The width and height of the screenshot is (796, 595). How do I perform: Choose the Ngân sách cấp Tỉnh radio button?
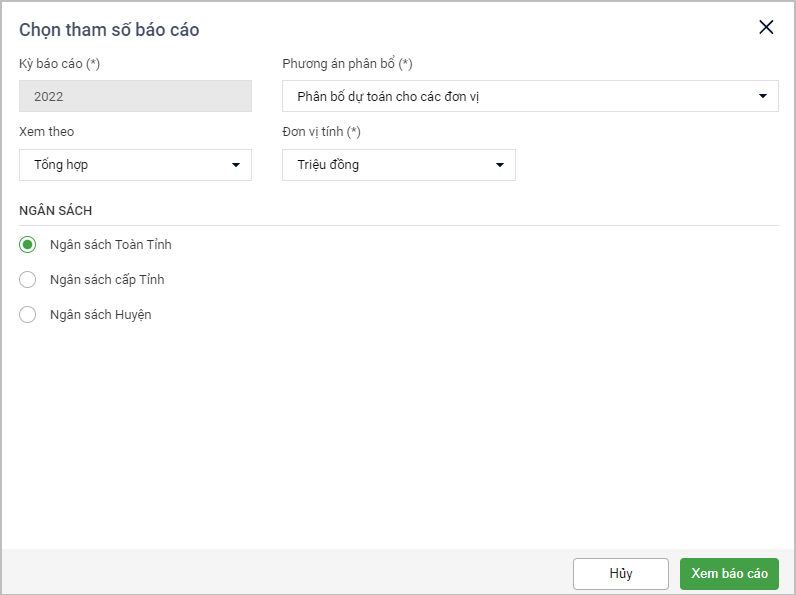tap(28, 280)
